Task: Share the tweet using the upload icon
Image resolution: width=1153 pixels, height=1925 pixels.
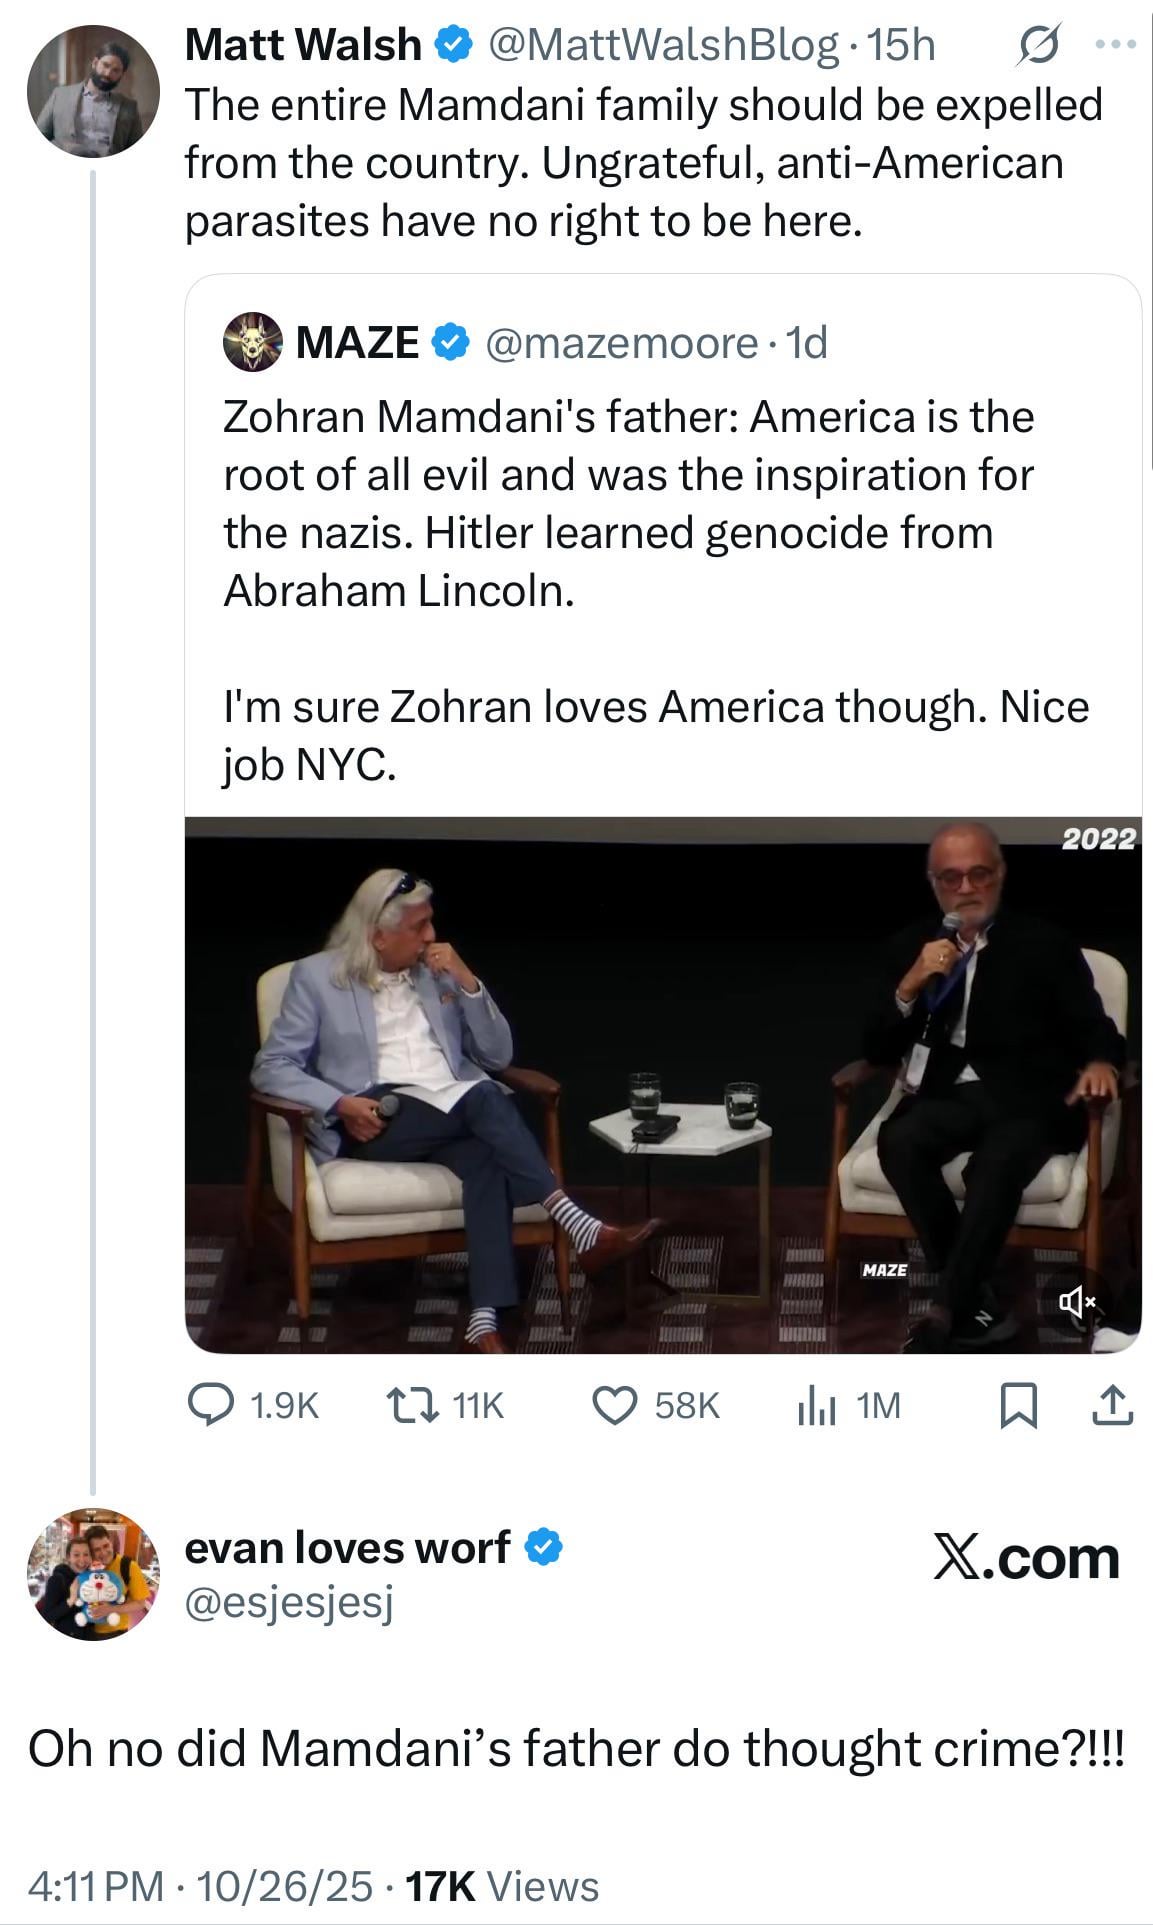Action: tap(1112, 1406)
